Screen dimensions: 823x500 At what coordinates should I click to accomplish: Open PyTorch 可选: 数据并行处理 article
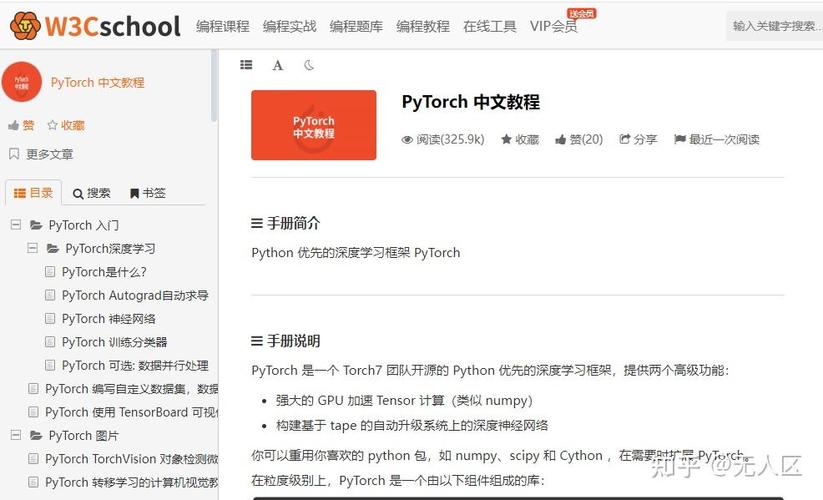click(135, 365)
